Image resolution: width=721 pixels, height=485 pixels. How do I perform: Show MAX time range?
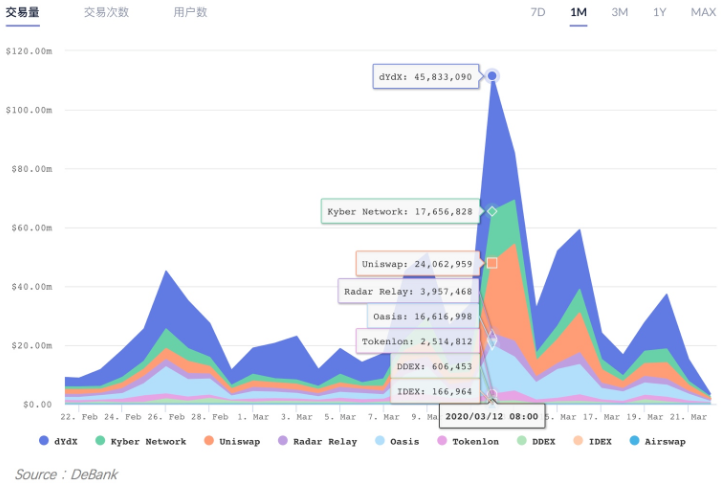point(702,12)
